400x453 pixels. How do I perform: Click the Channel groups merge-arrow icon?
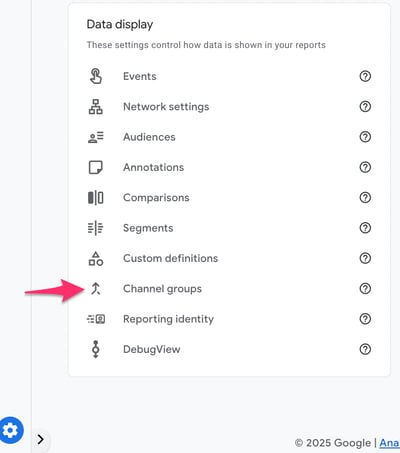[x=96, y=289]
